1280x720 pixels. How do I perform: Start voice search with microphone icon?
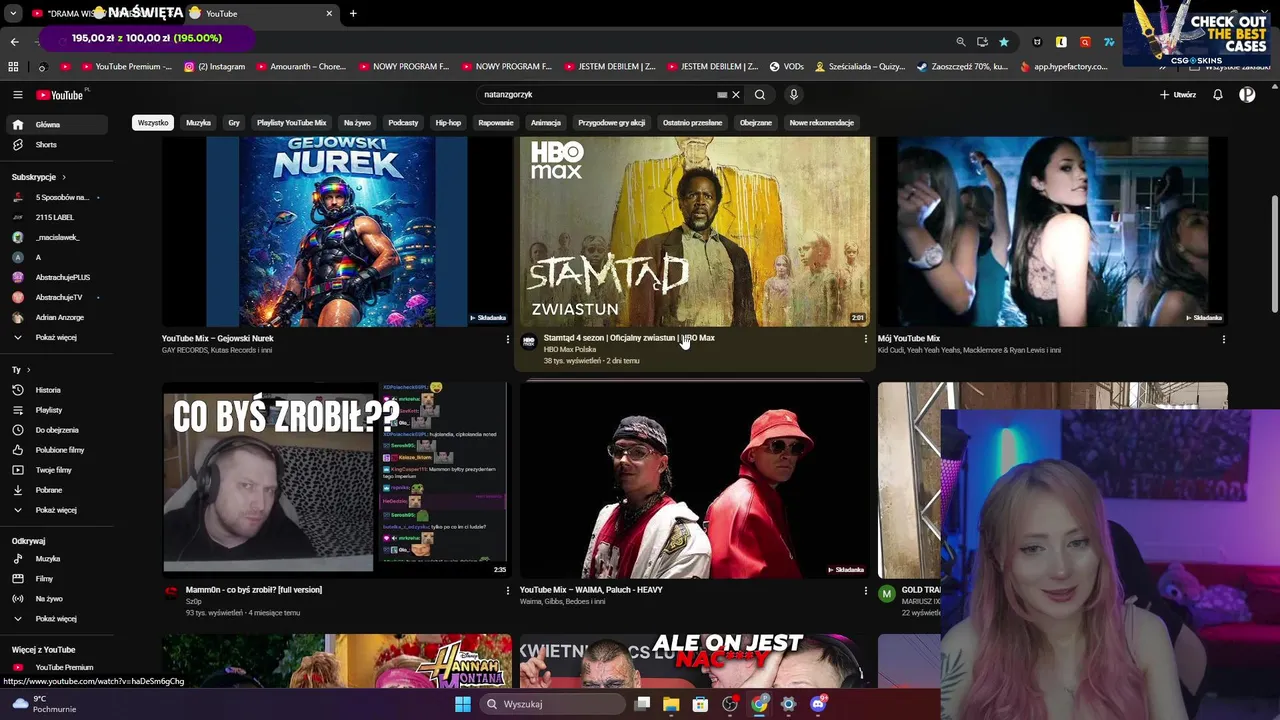point(794,95)
